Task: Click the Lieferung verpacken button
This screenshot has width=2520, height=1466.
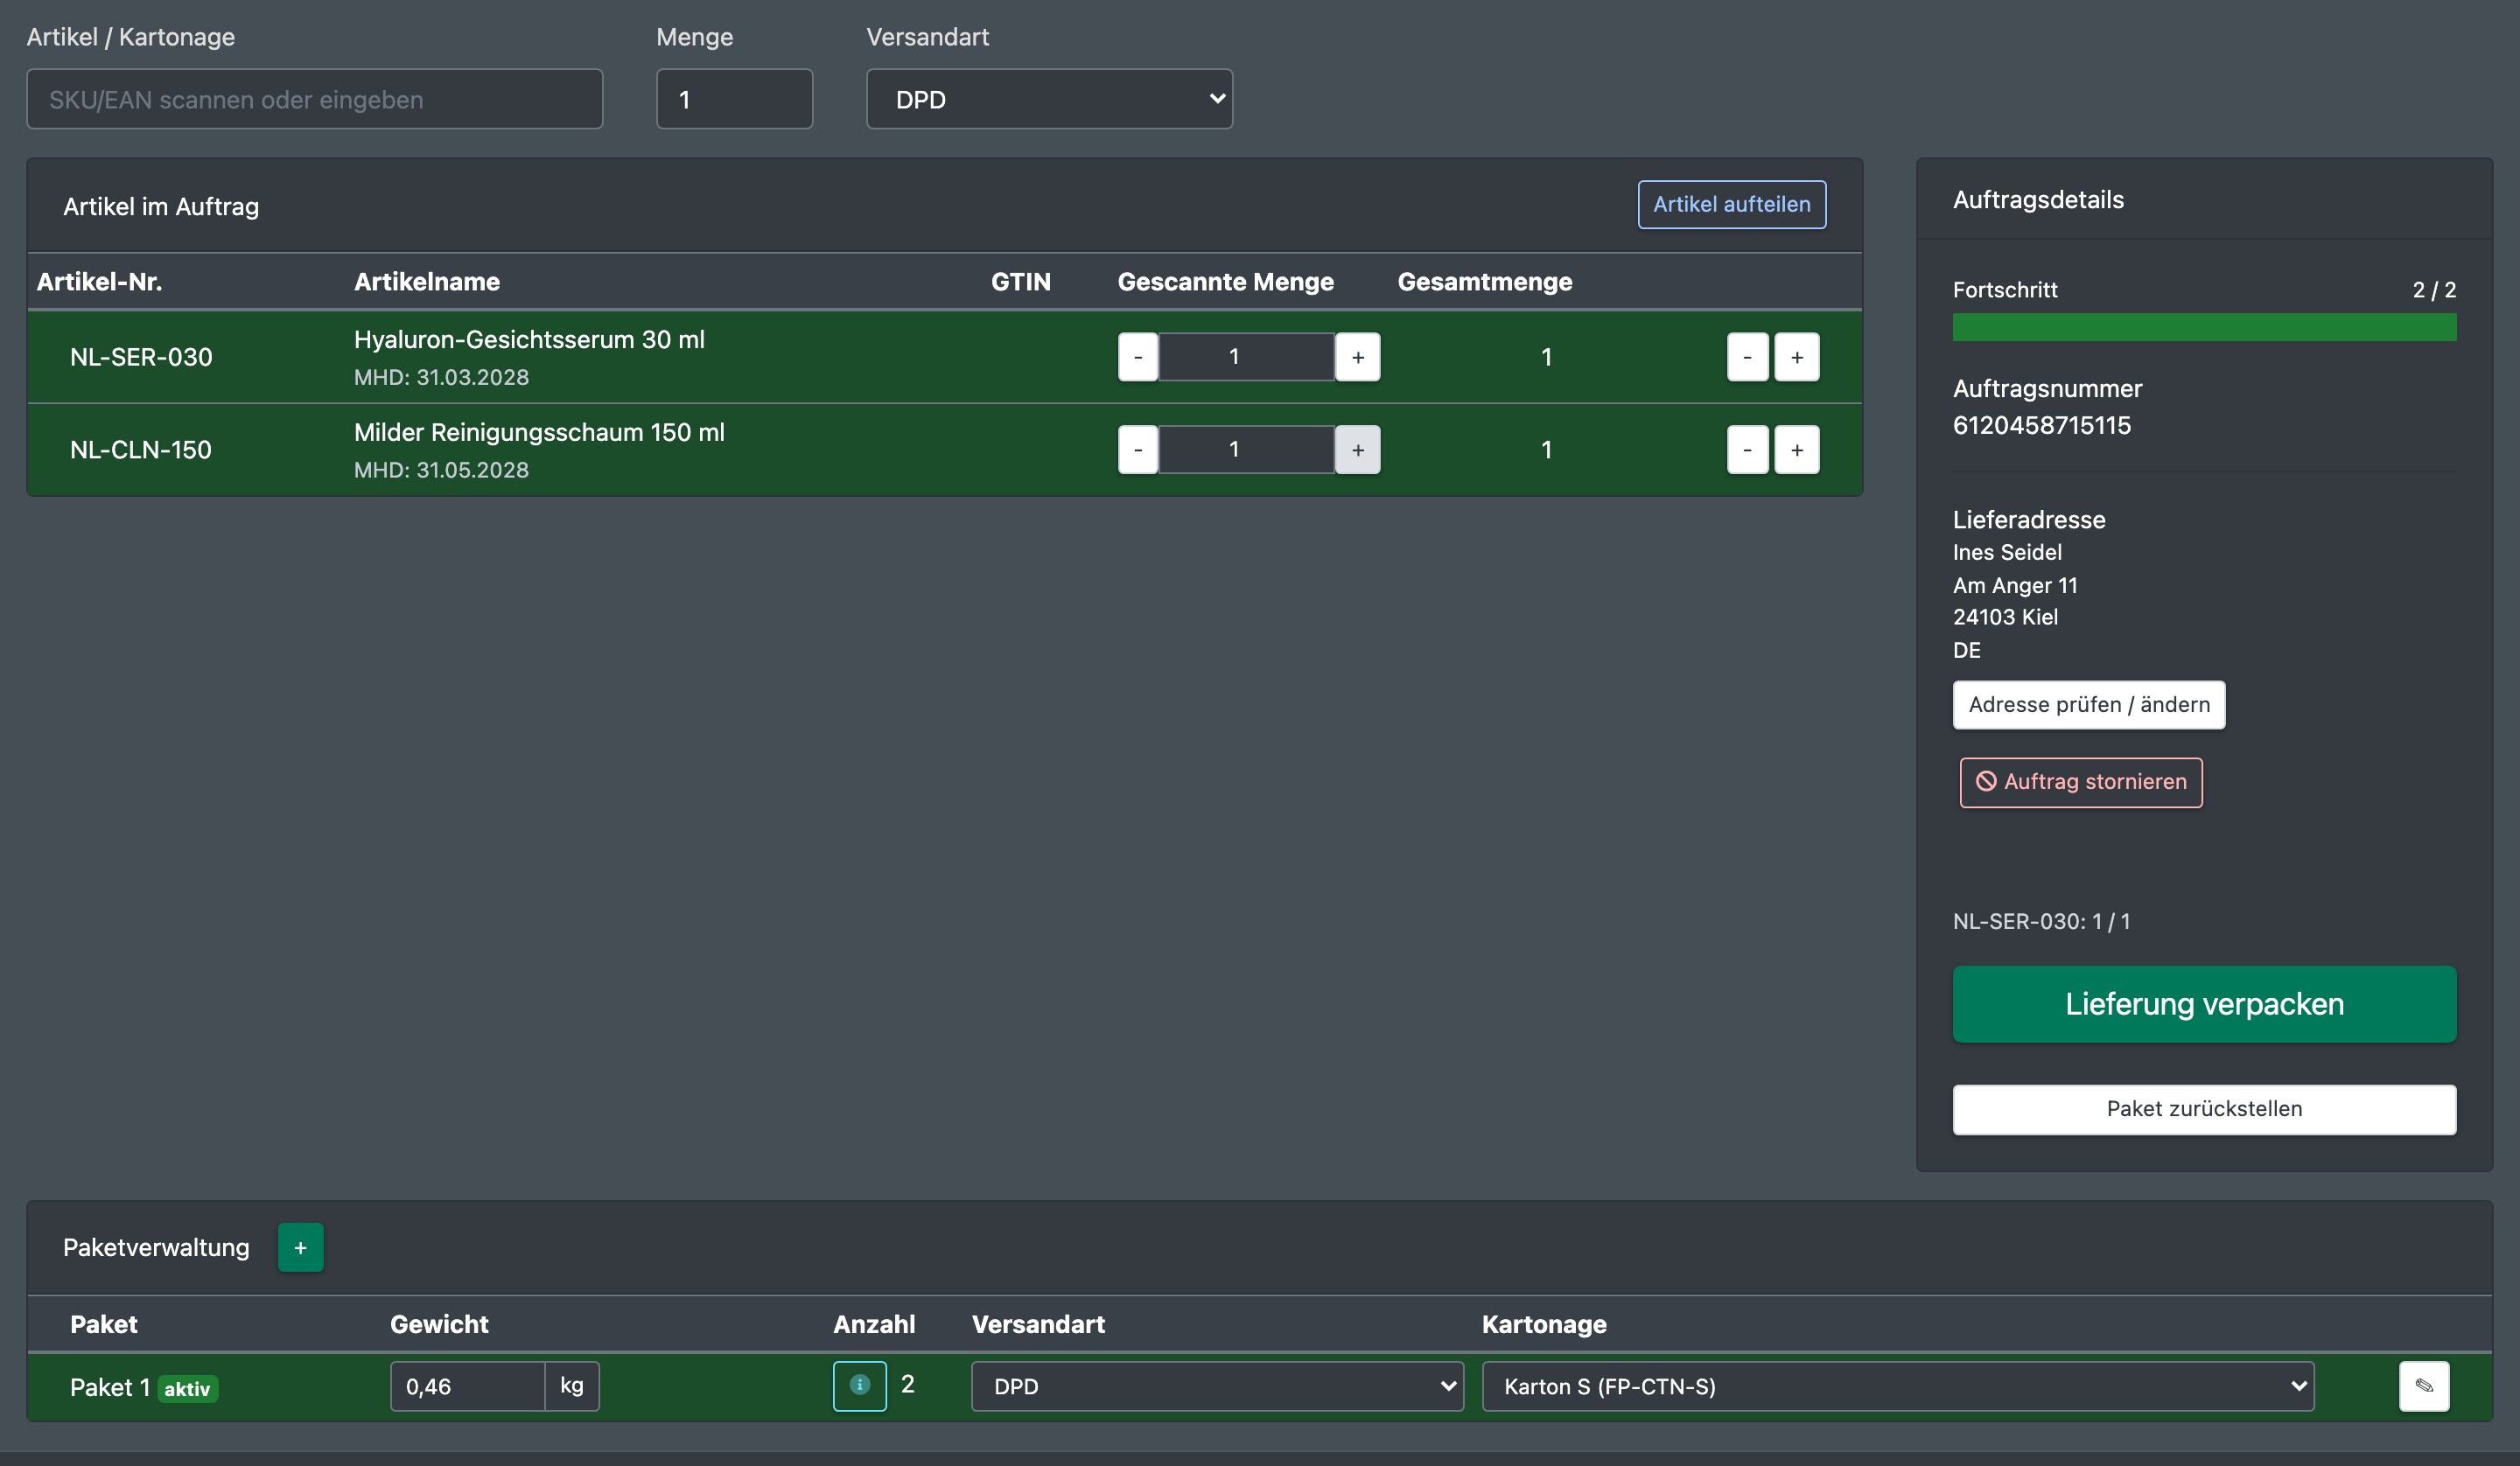Action: pyautogui.click(x=2204, y=1004)
